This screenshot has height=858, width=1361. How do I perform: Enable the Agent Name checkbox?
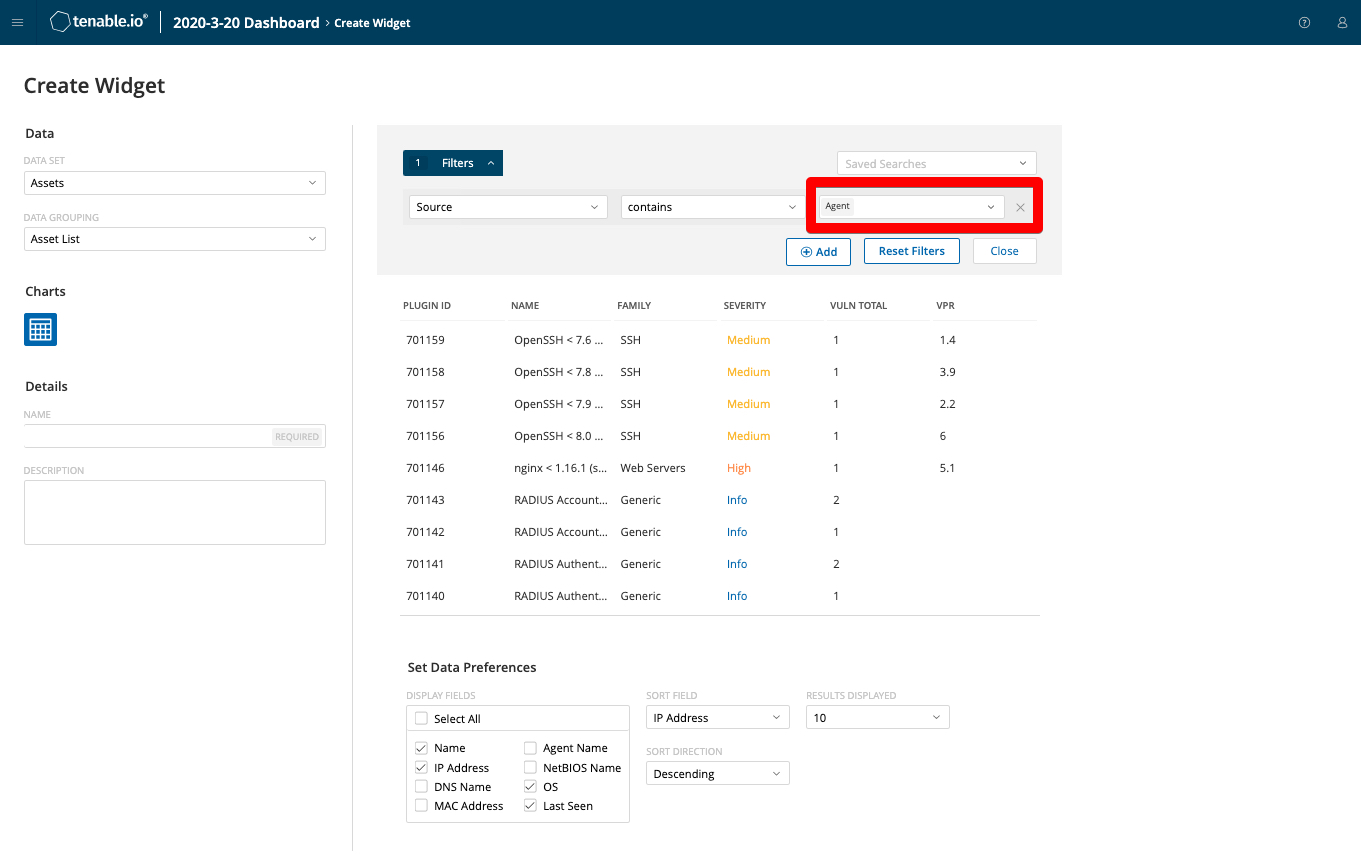(530, 748)
